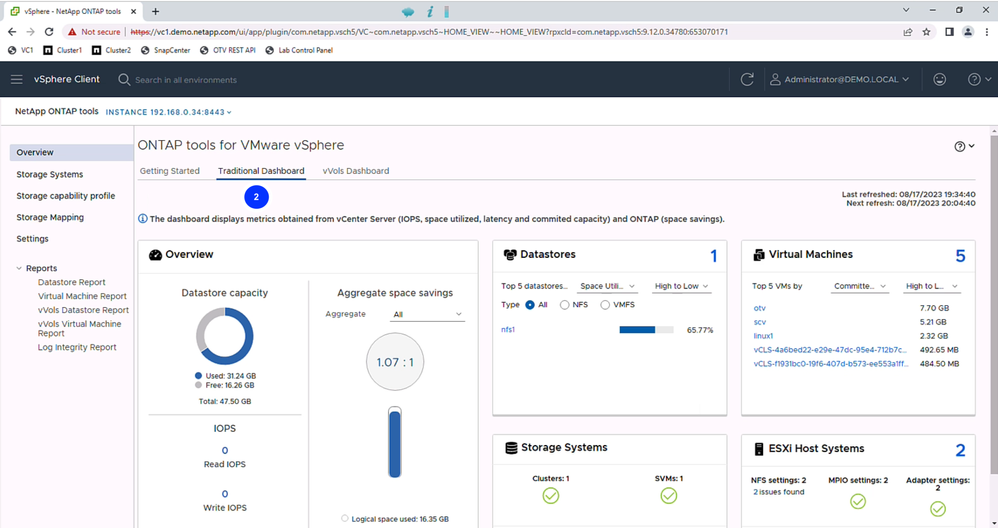Viewport: 998px width, 528px height.
Task: Click the vSphere refresh icon
Action: point(747,79)
